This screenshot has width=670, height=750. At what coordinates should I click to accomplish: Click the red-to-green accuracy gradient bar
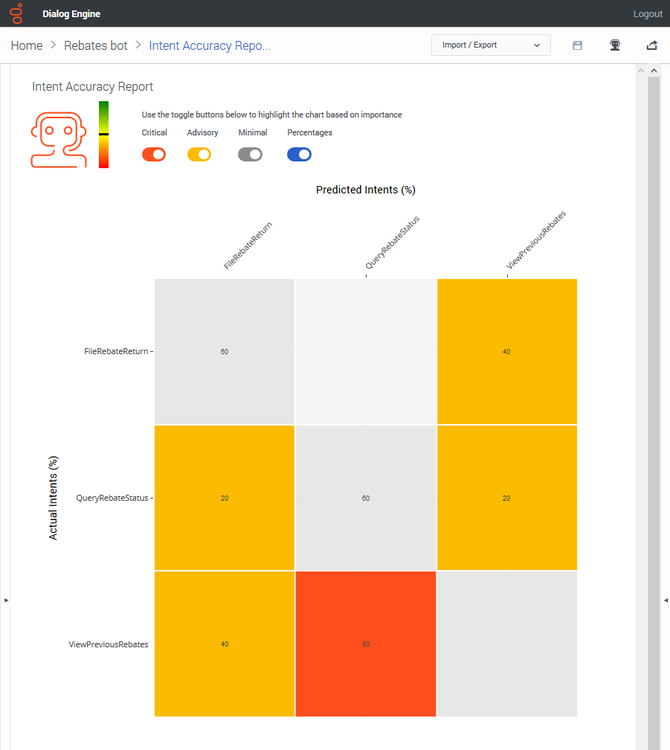(x=104, y=134)
